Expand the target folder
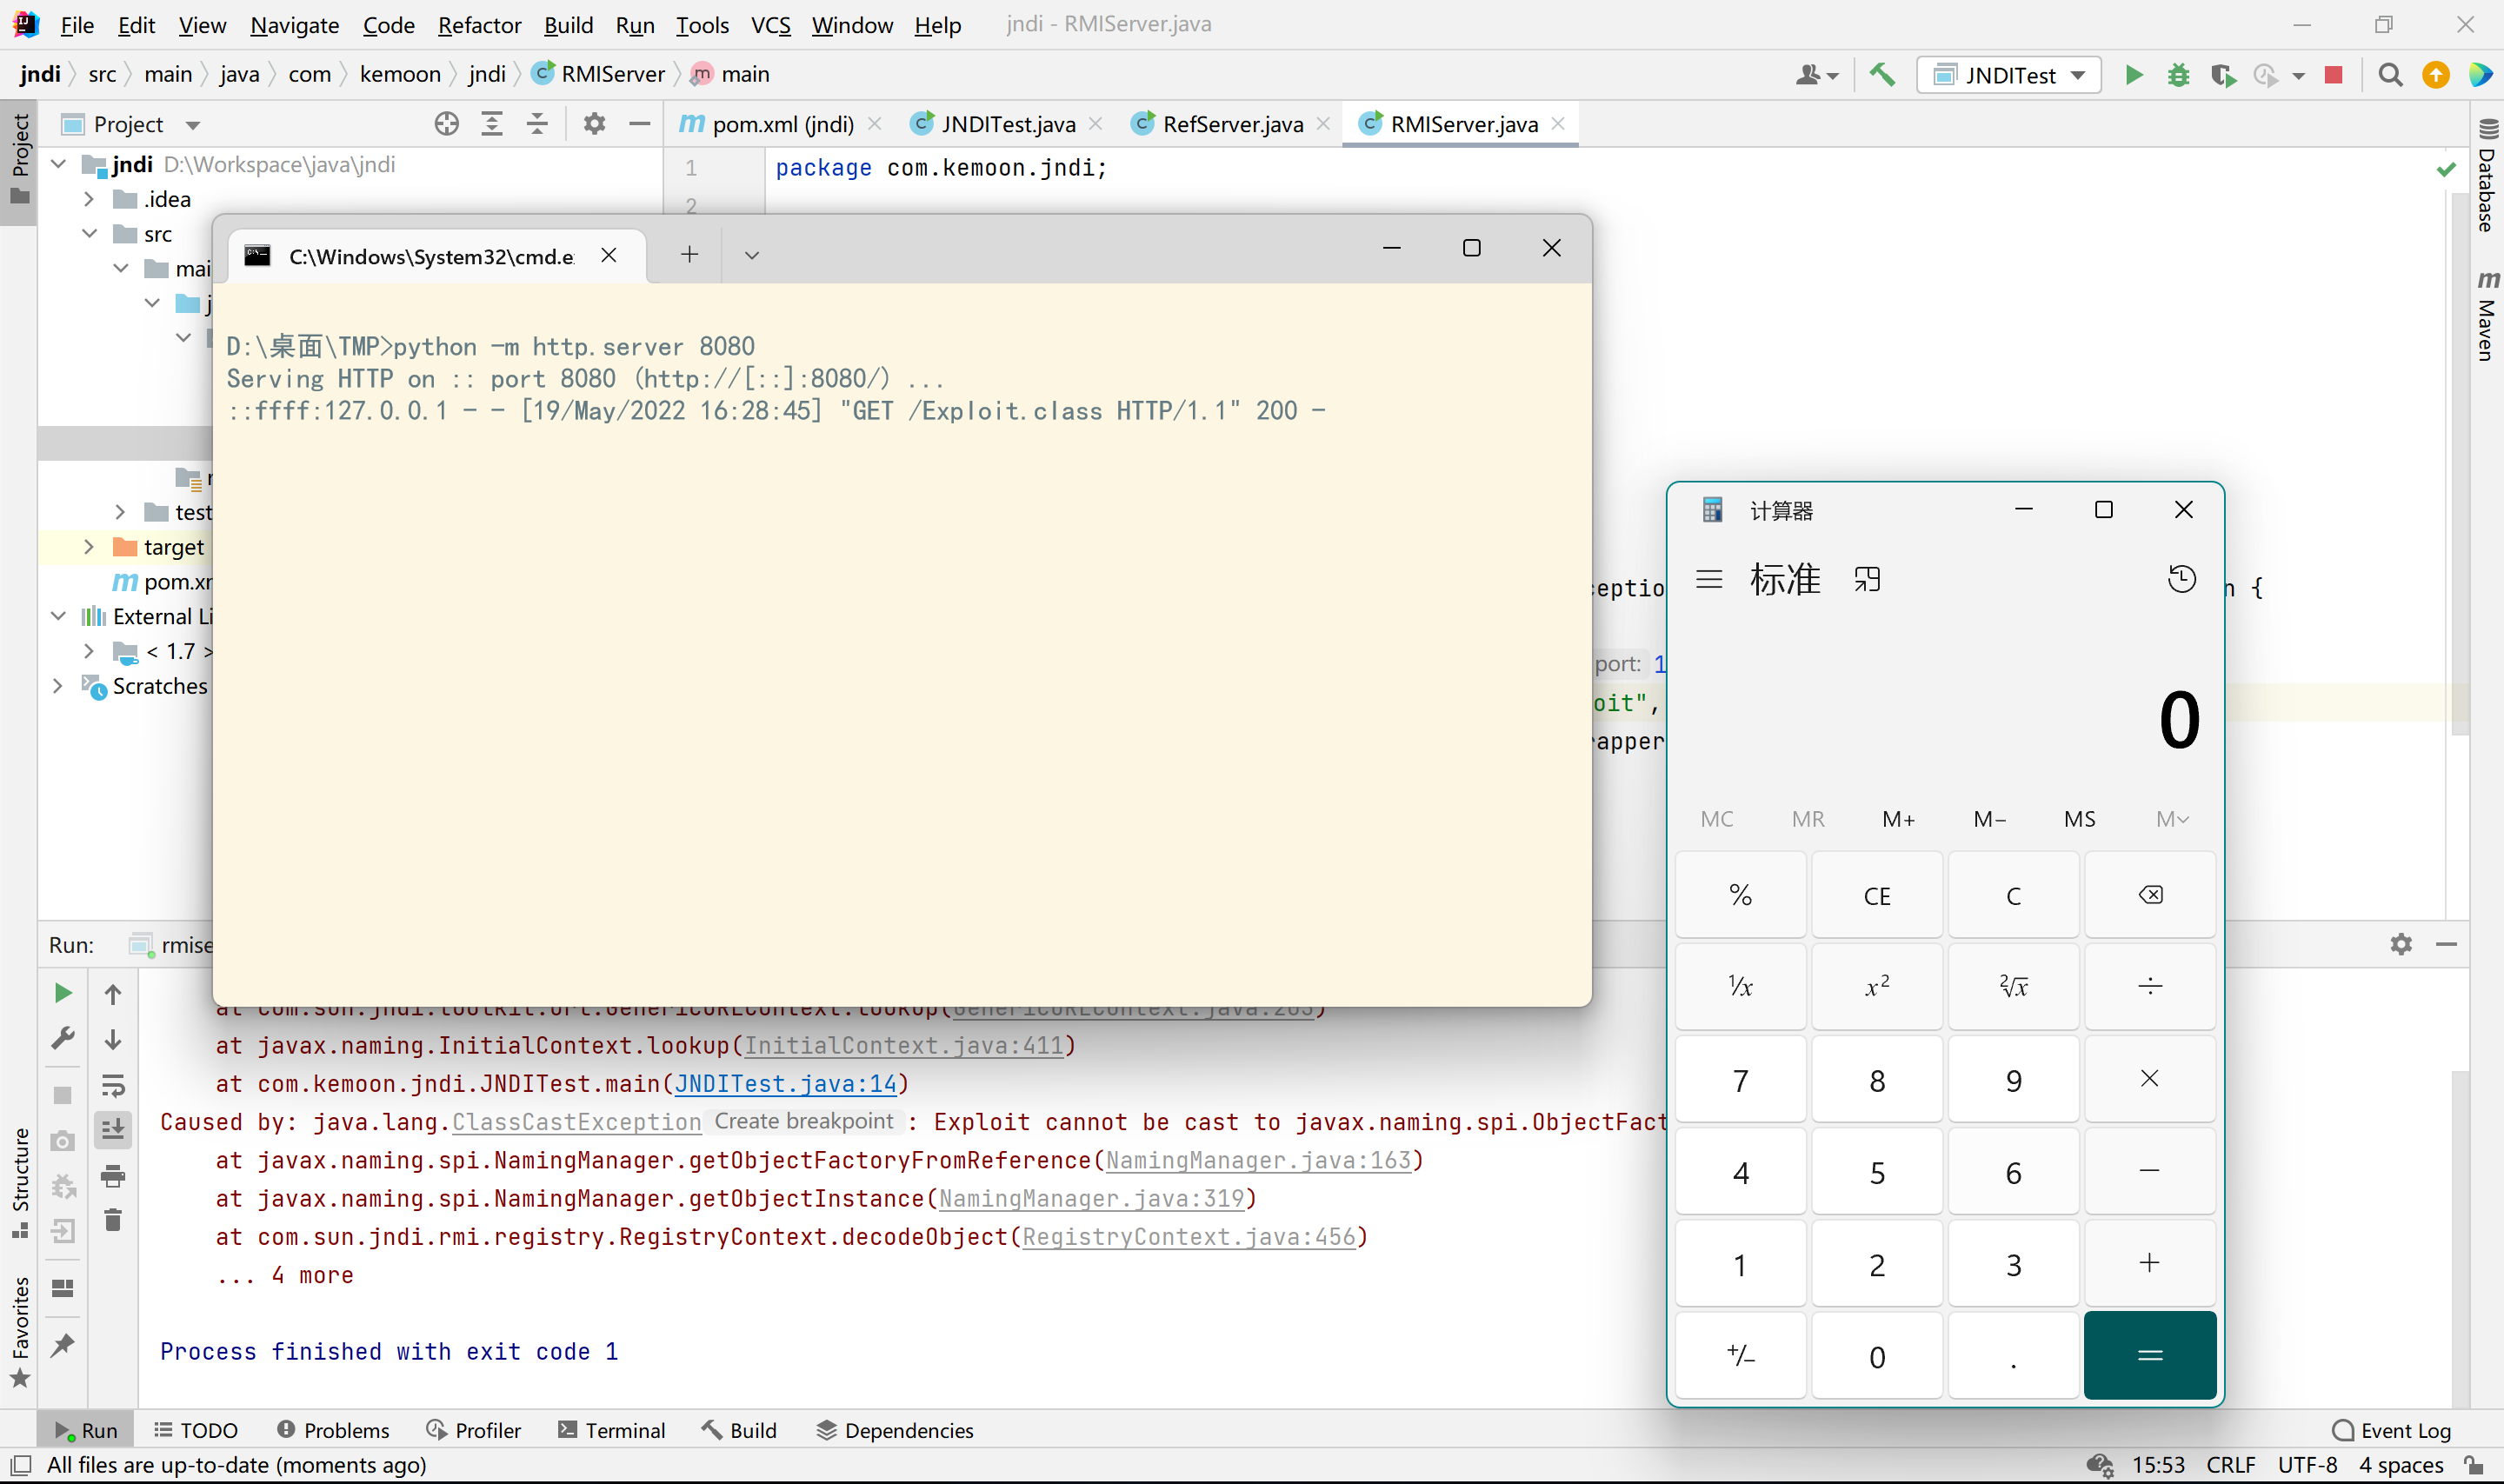The width and height of the screenshot is (2504, 1484). 89,547
